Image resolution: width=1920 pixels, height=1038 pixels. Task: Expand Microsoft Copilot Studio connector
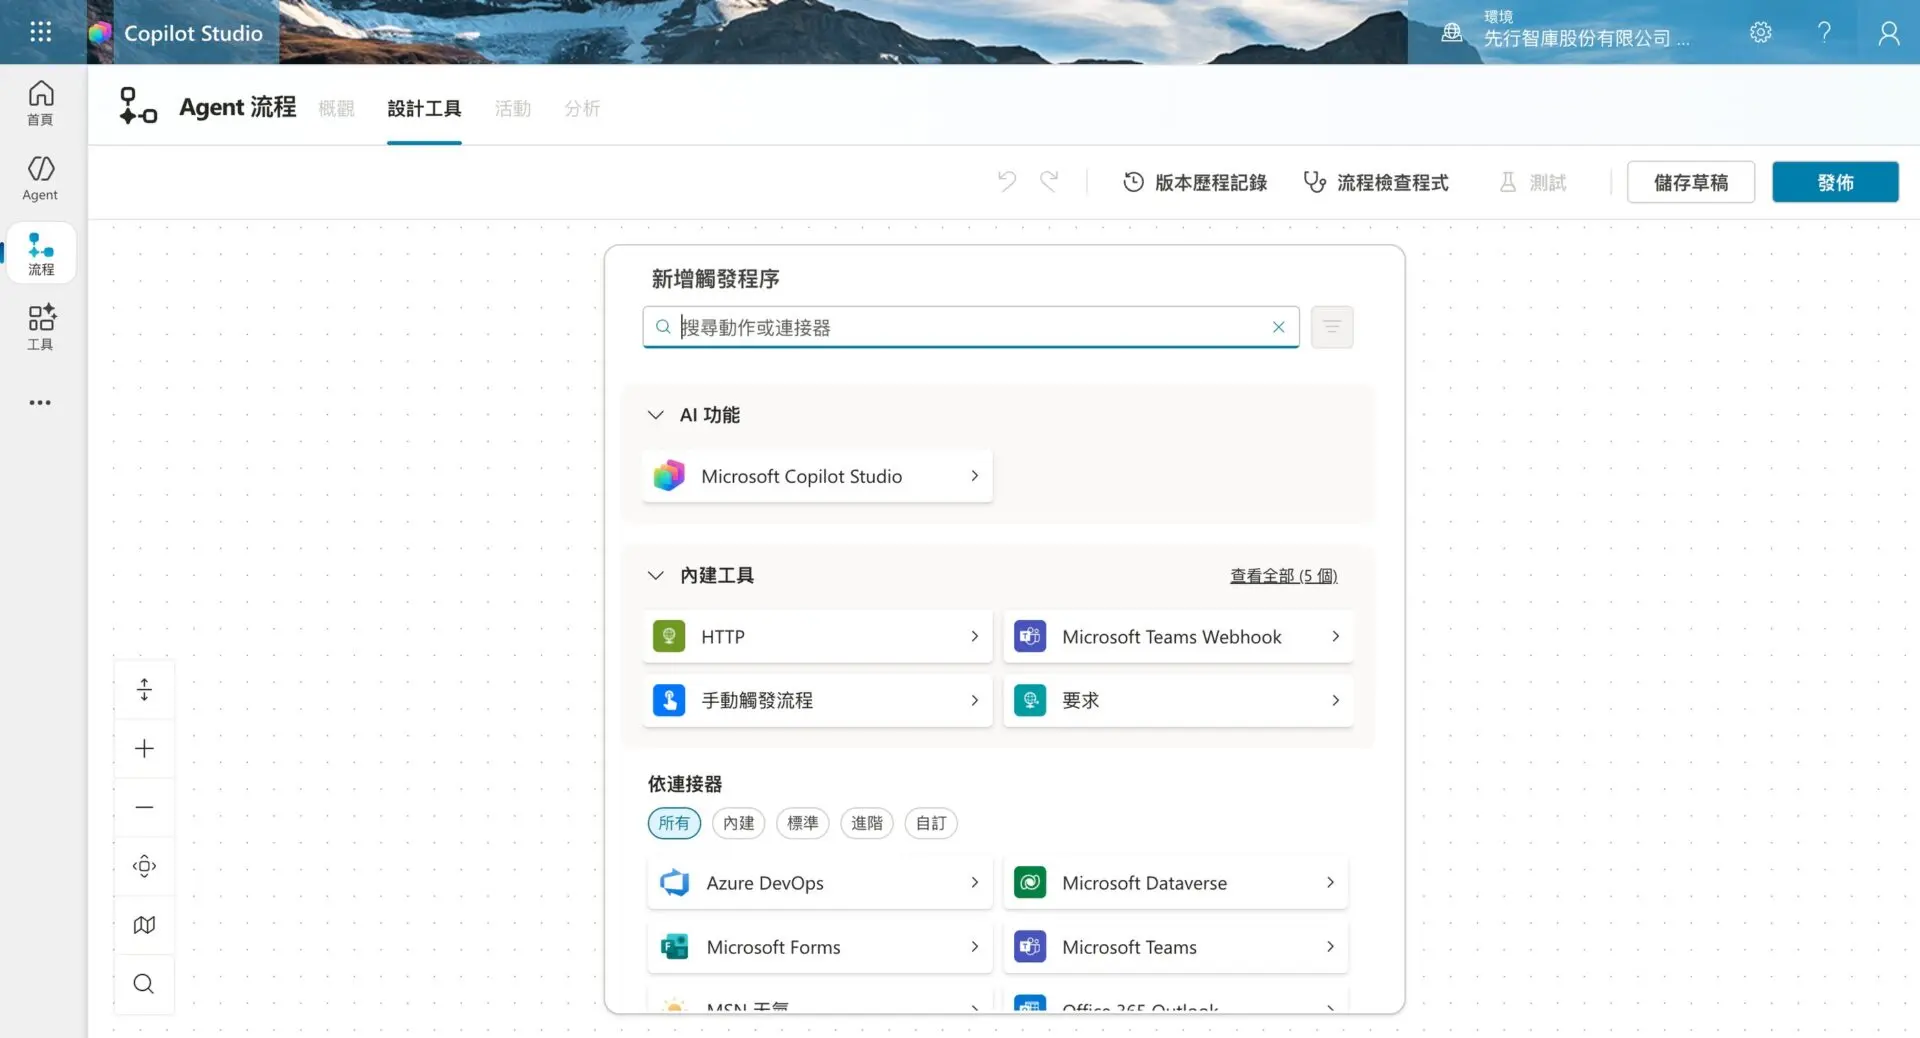pos(818,476)
